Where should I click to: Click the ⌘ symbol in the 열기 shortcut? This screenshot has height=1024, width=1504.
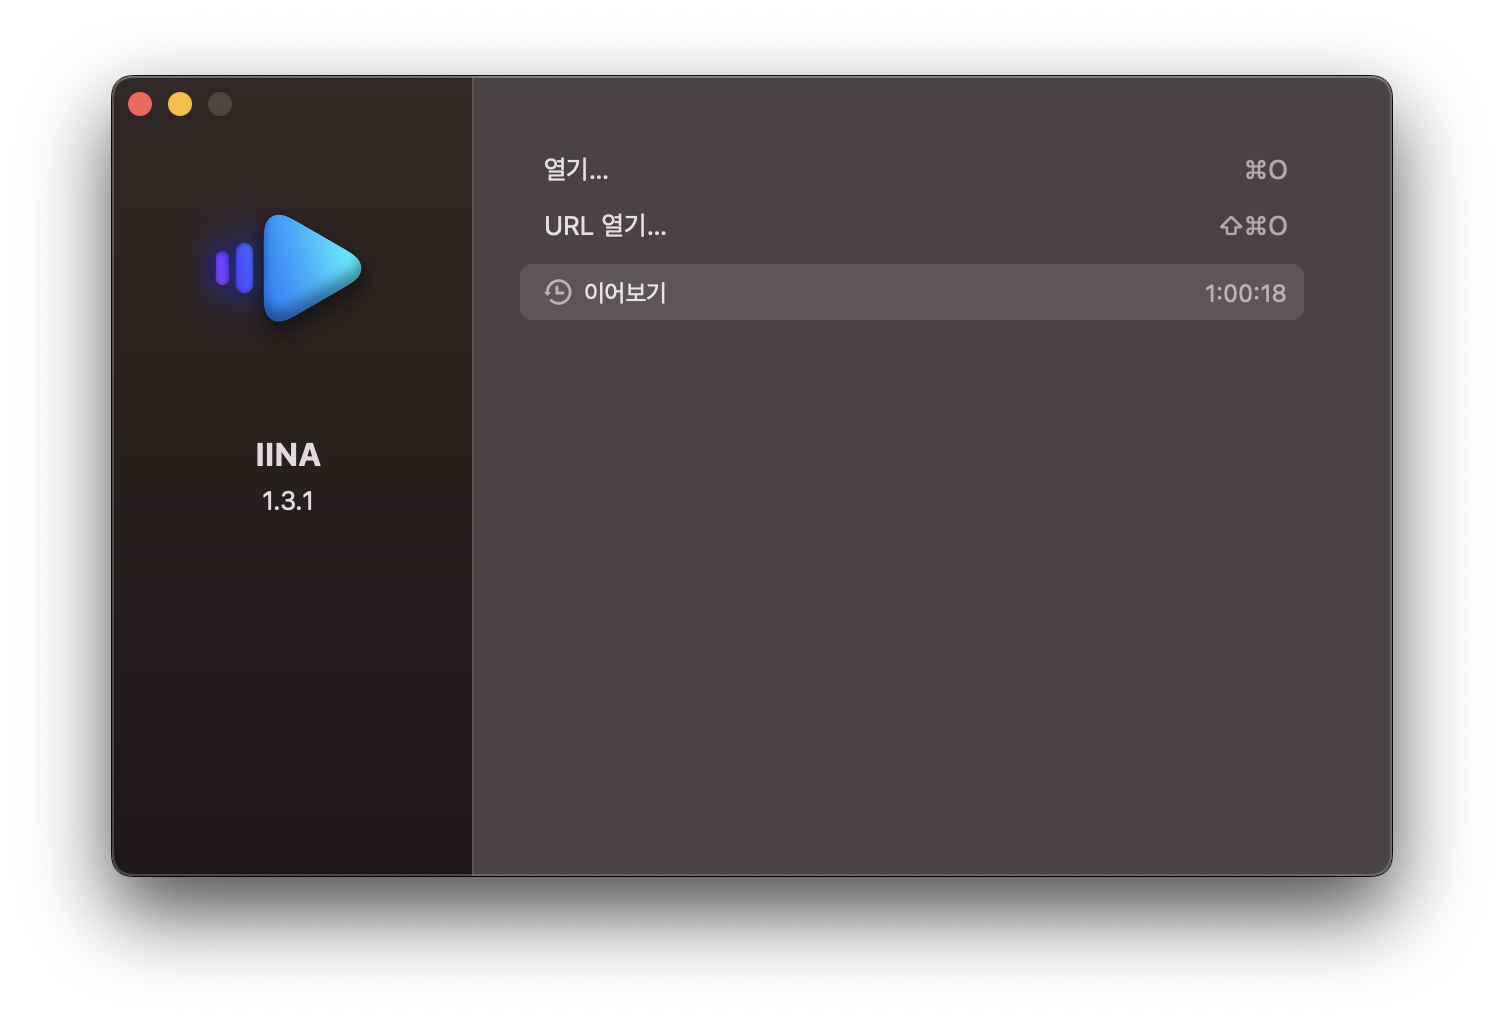click(1255, 170)
